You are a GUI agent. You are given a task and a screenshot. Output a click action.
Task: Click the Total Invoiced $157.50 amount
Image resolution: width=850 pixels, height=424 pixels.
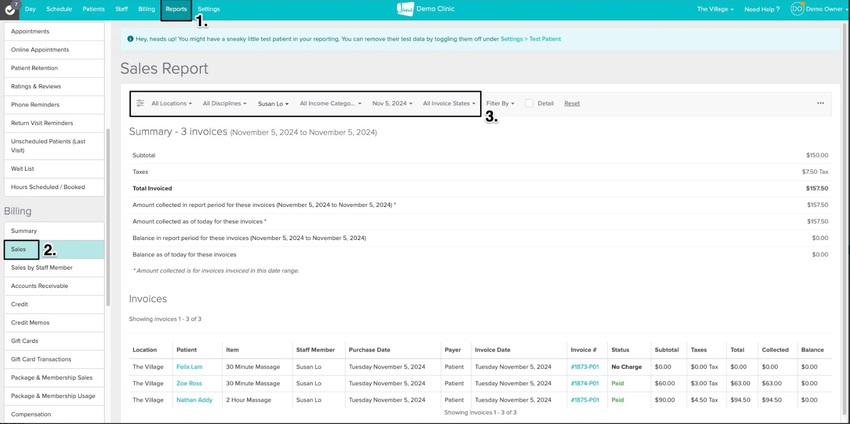point(817,189)
